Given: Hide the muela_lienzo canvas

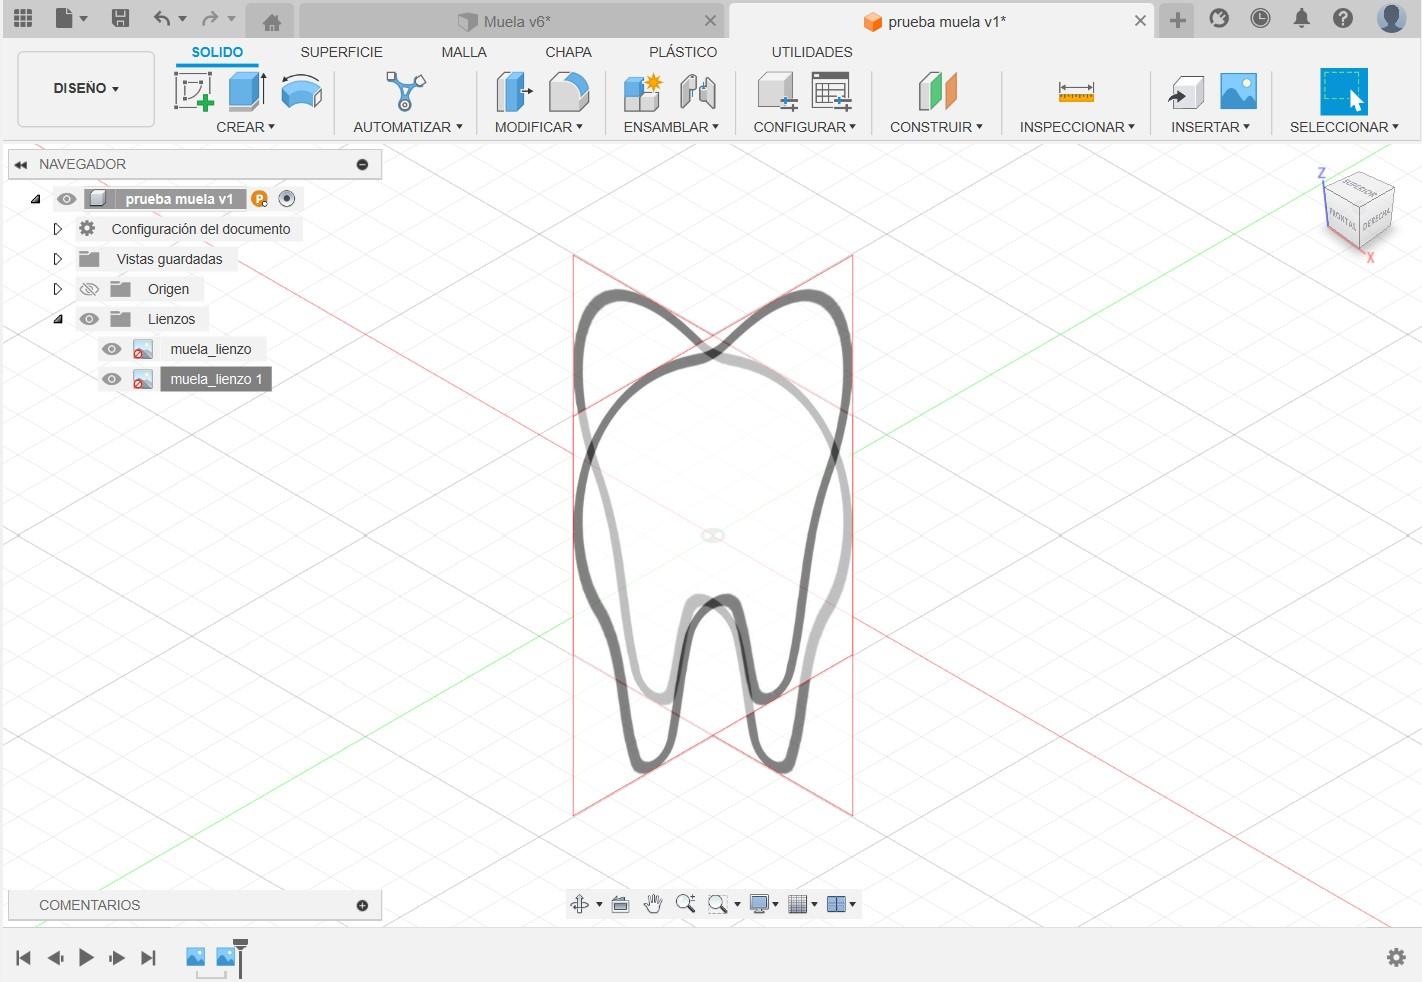Looking at the screenshot, I should click(111, 349).
